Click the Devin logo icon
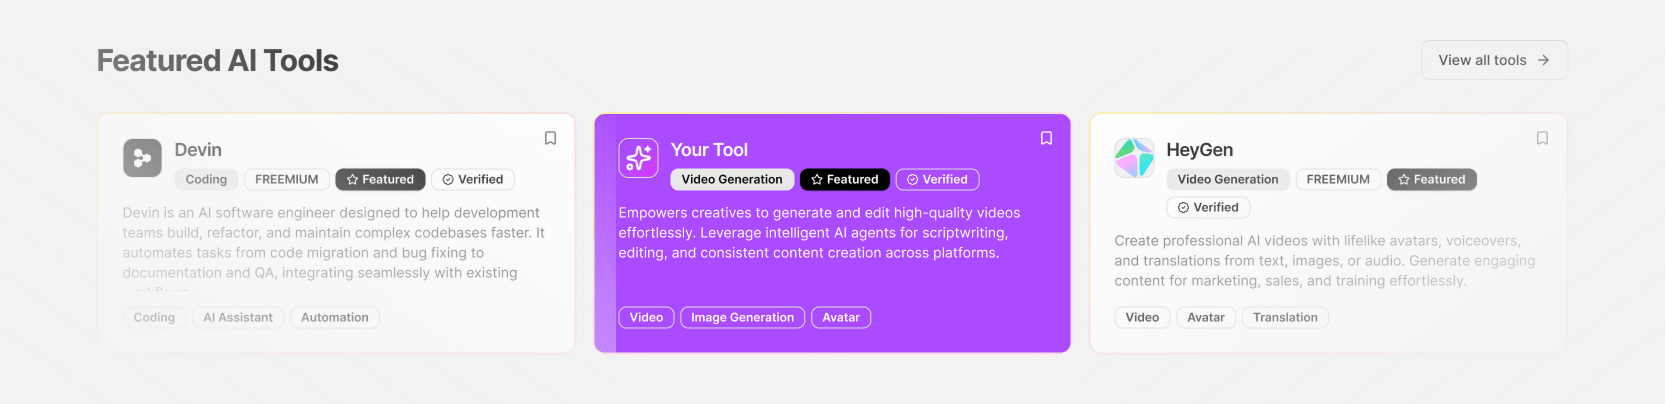Image resolution: width=1665 pixels, height=404 pixels. [142, 158]
